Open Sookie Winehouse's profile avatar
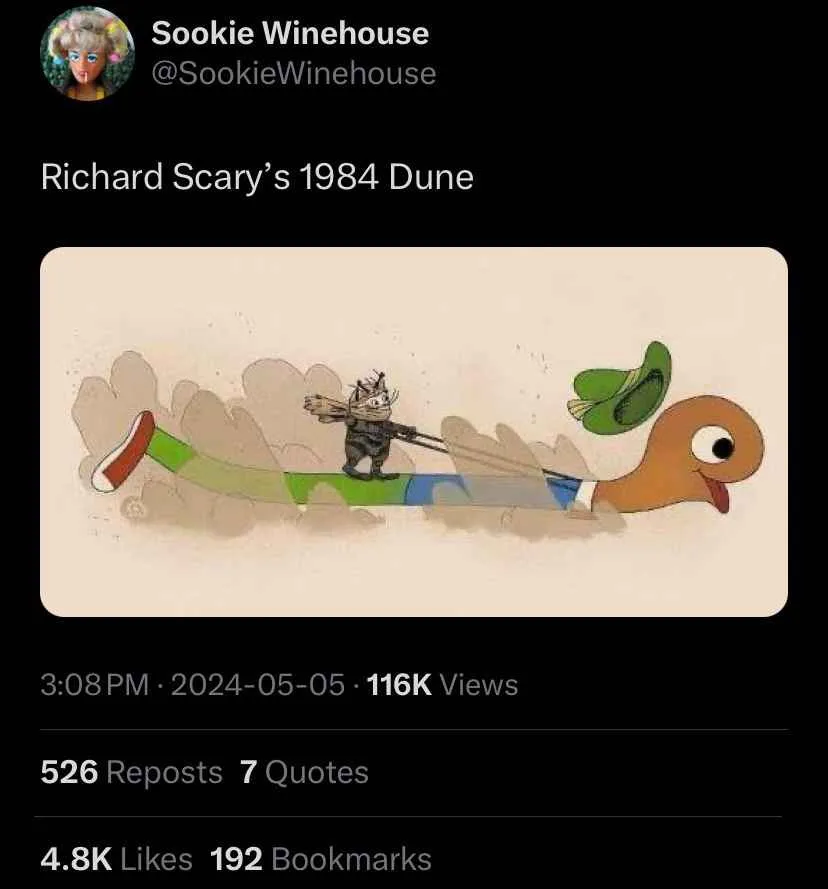This screenshot has width=828, height=889. point(87,54)
